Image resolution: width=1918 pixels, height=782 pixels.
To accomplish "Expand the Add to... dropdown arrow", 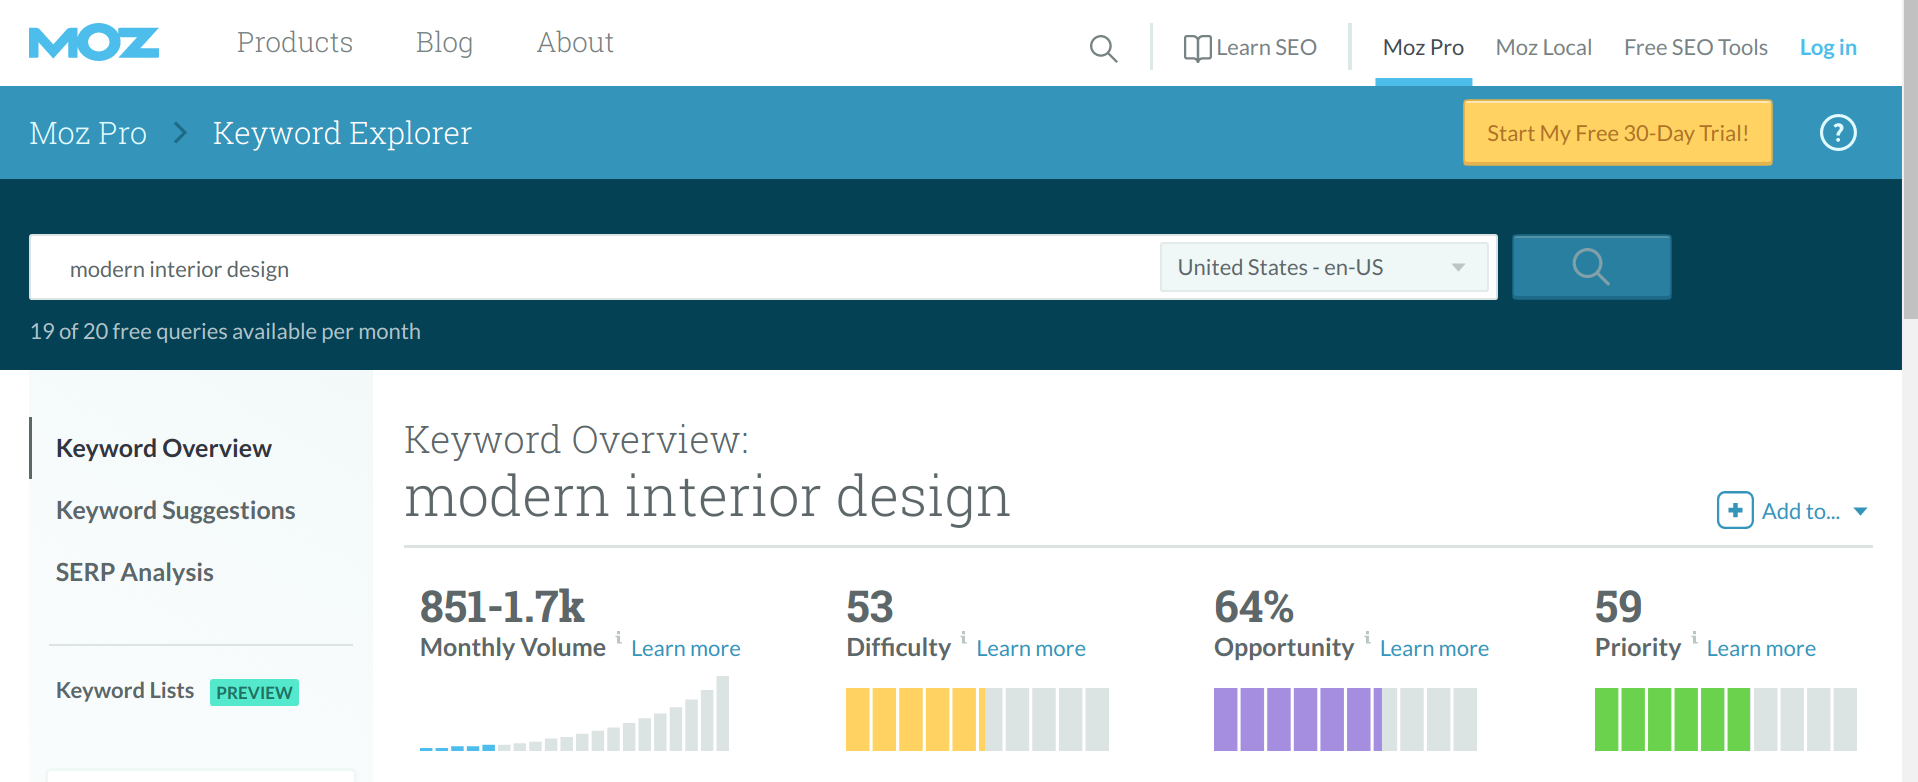I will click(1860, 512).
